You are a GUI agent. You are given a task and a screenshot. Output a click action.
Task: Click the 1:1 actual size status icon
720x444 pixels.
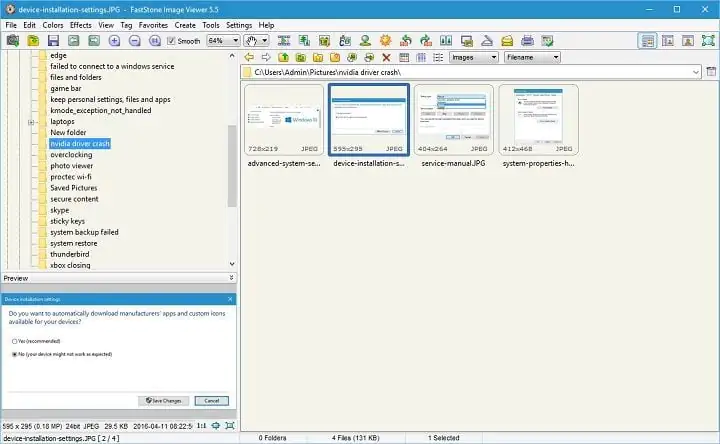click(x=201, y=426)
